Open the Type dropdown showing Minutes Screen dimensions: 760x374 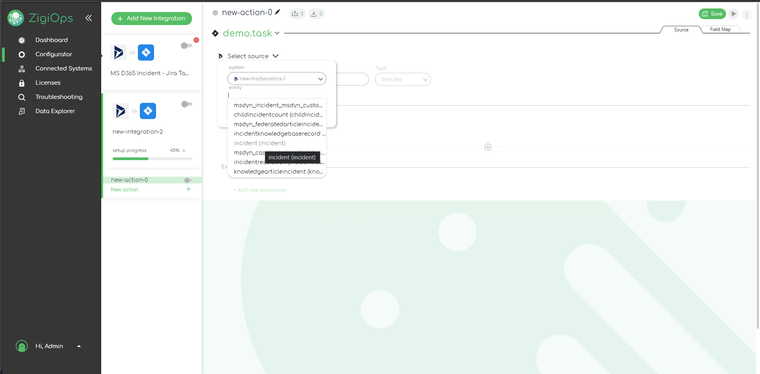click(x=403, y=79)
